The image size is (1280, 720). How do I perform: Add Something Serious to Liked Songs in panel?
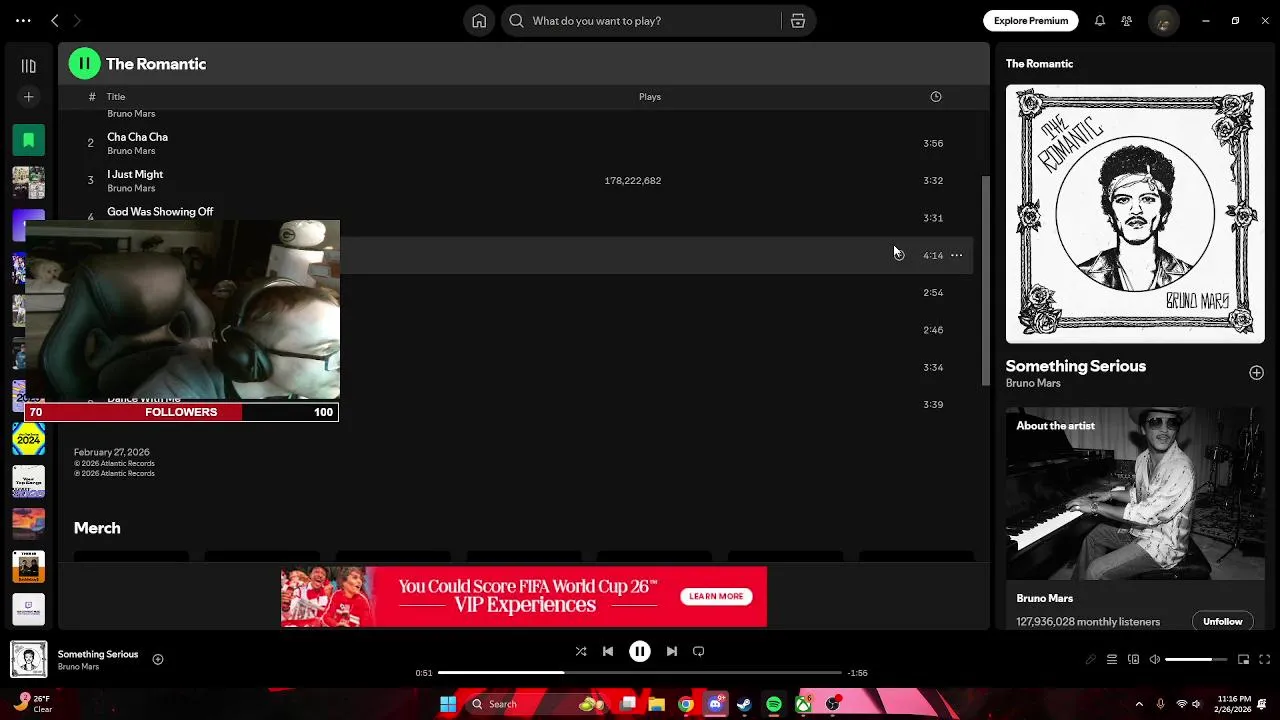click(1256, 373)
